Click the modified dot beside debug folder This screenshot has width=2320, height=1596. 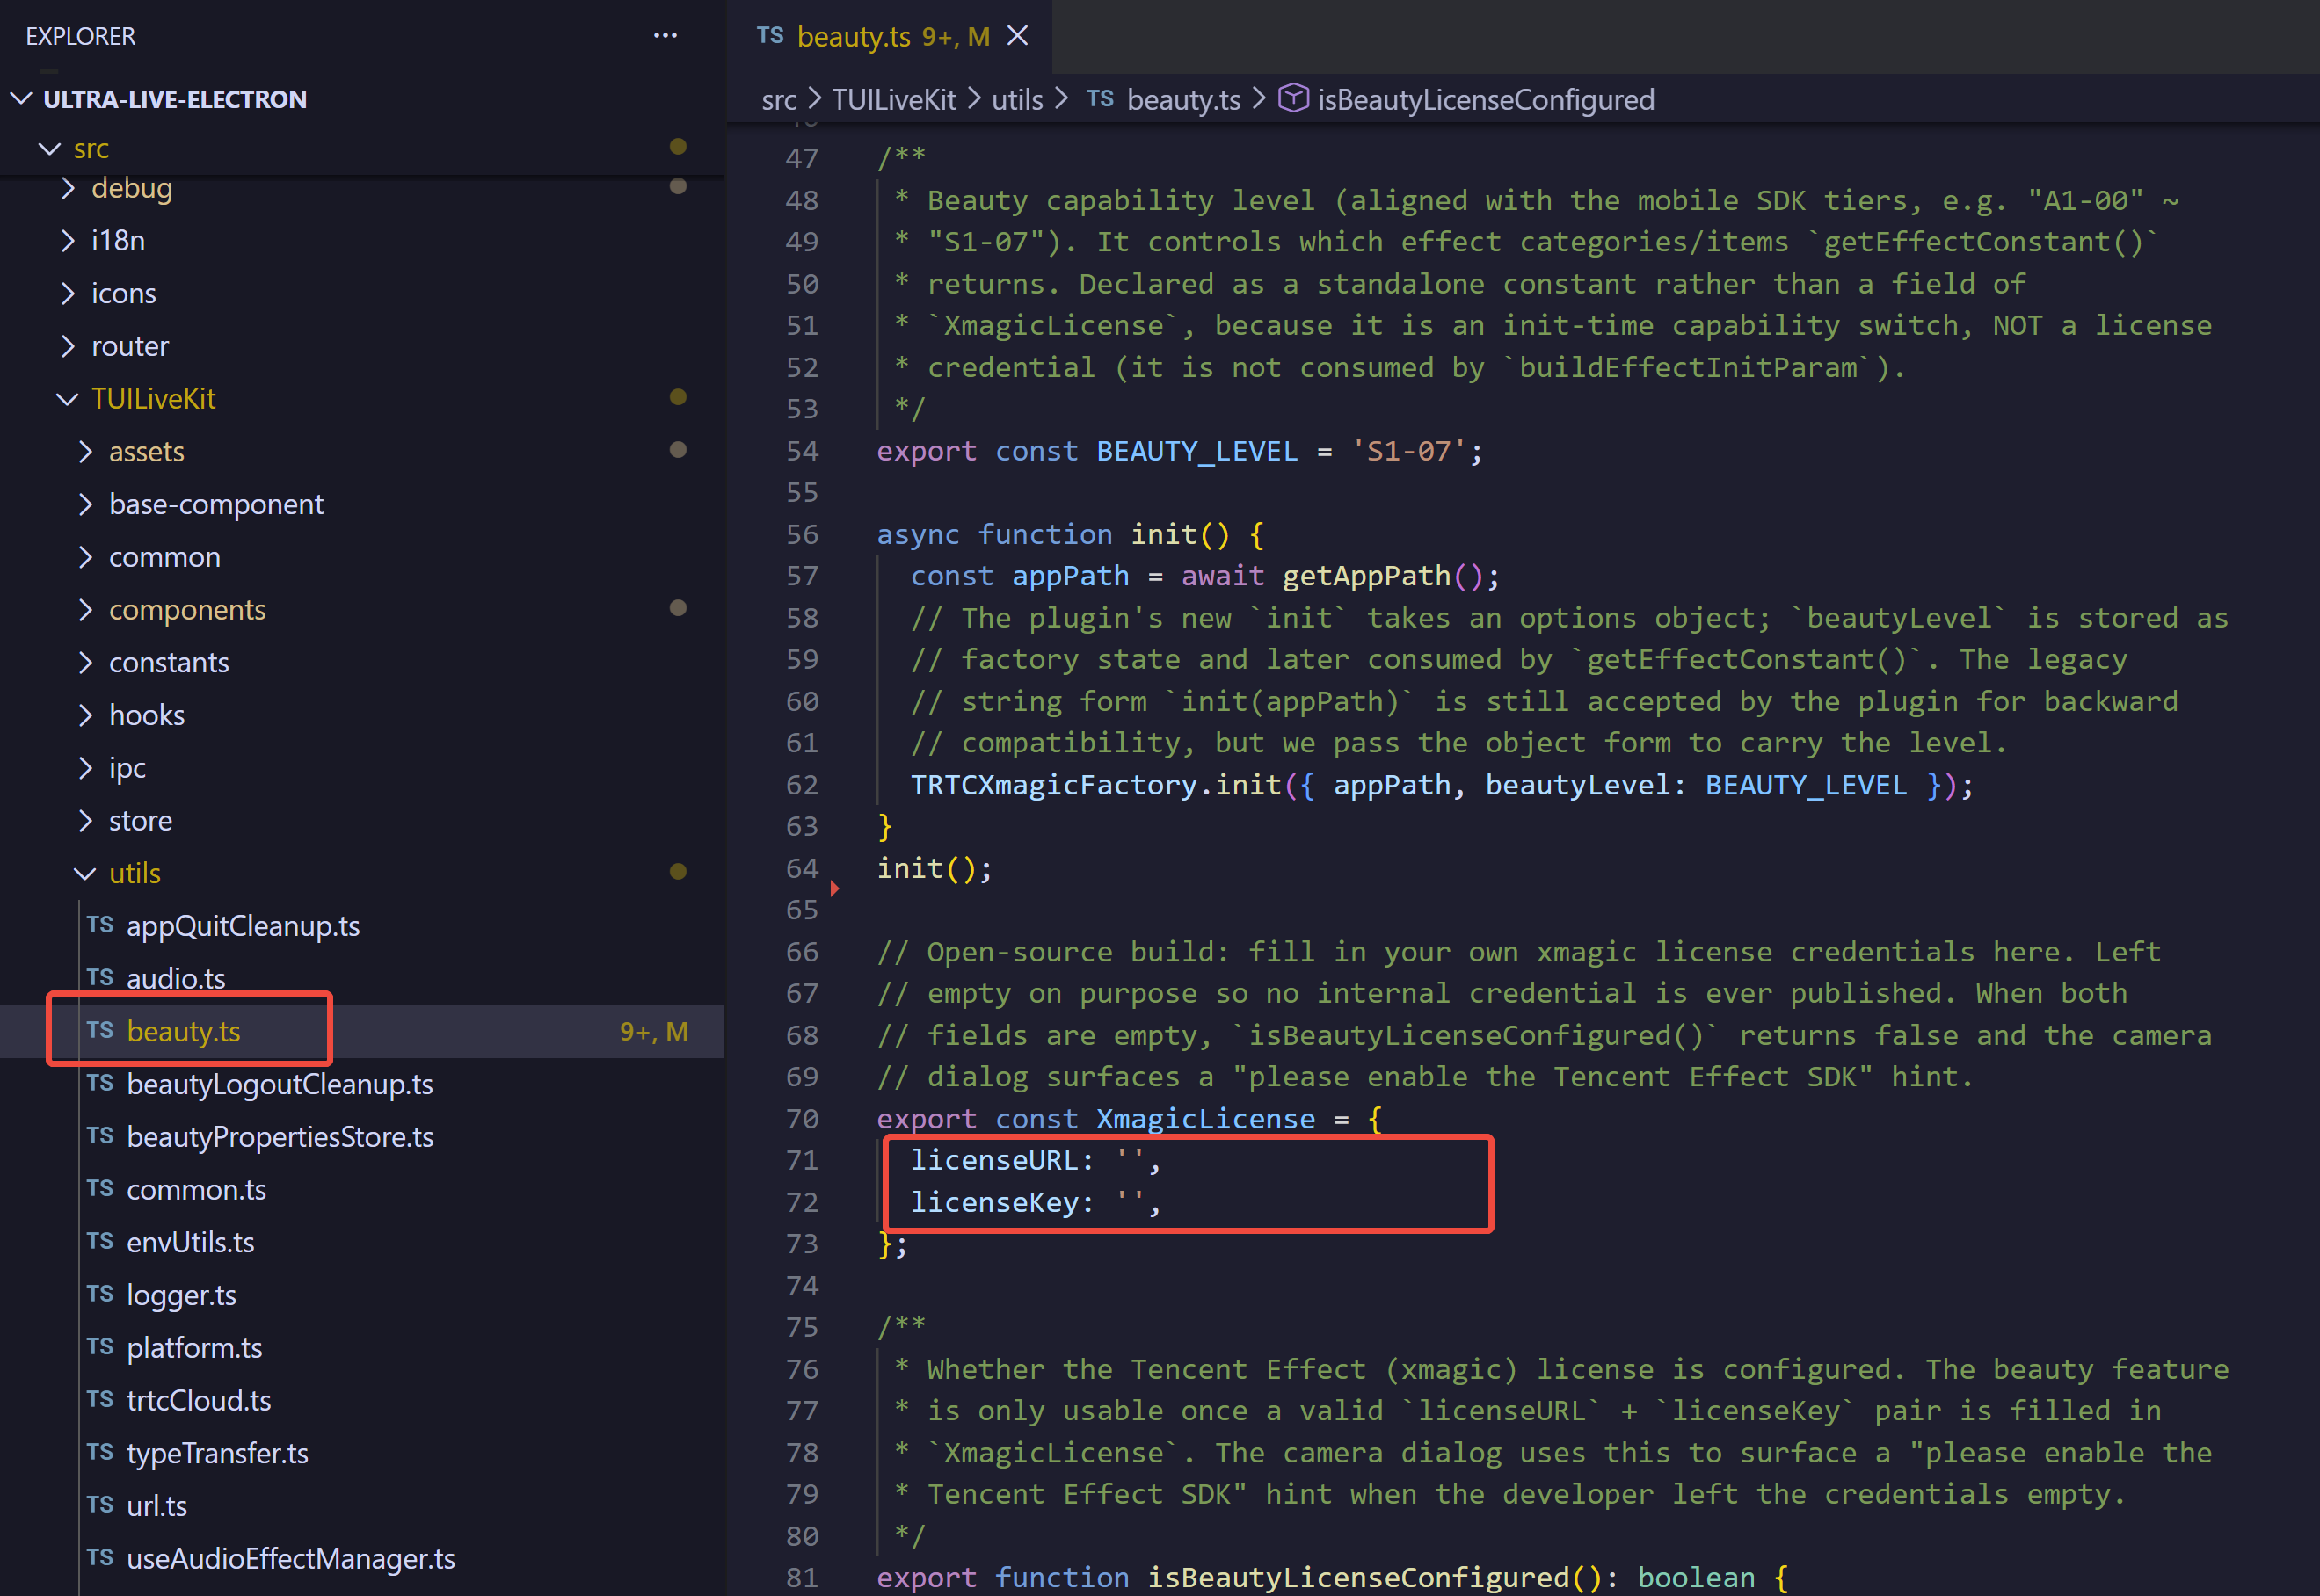click(678, 187)
